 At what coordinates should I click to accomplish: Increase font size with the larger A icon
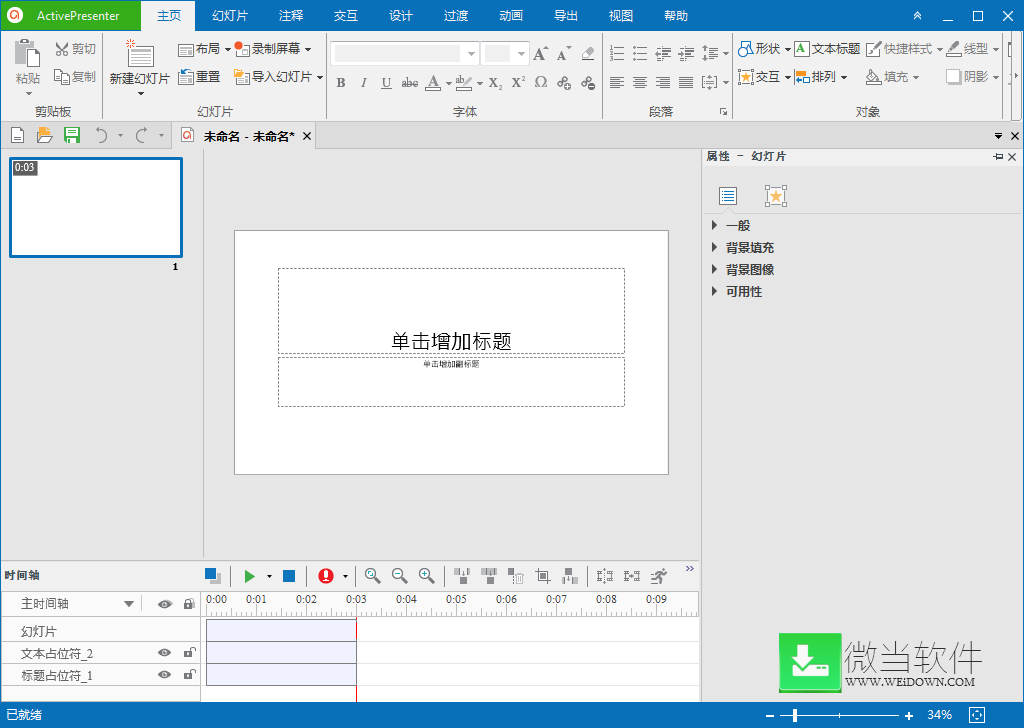pyautogui.click(x=541, y=54)
